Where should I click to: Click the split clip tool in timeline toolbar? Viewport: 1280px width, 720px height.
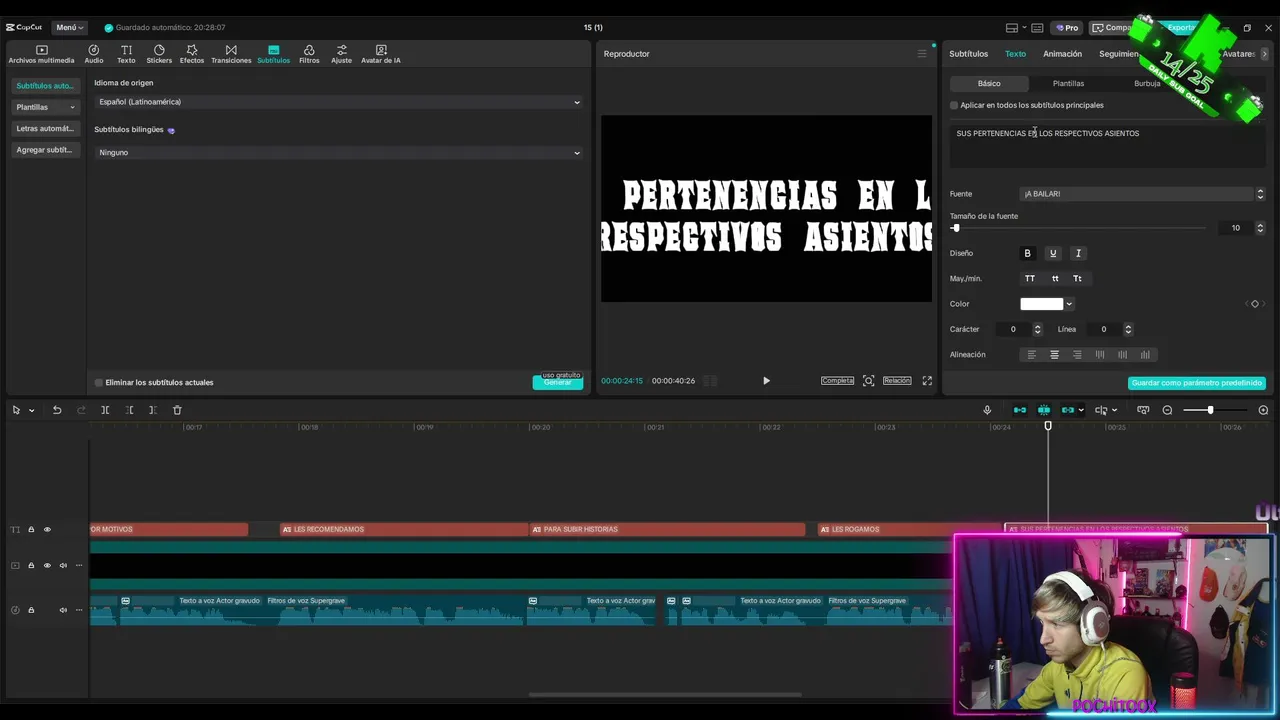click(x=105, y=410)
